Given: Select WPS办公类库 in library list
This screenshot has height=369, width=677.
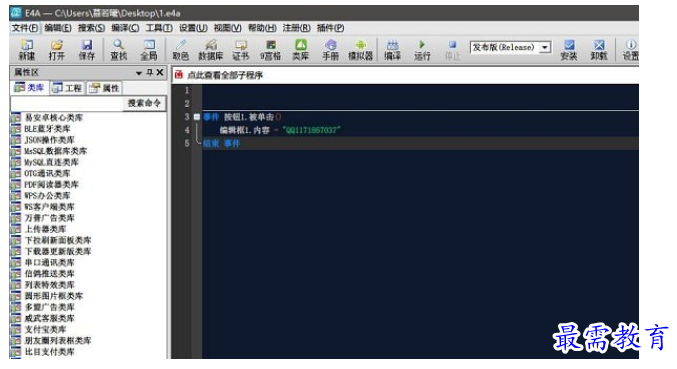Looking at the screenshot, I should point(47,196).
